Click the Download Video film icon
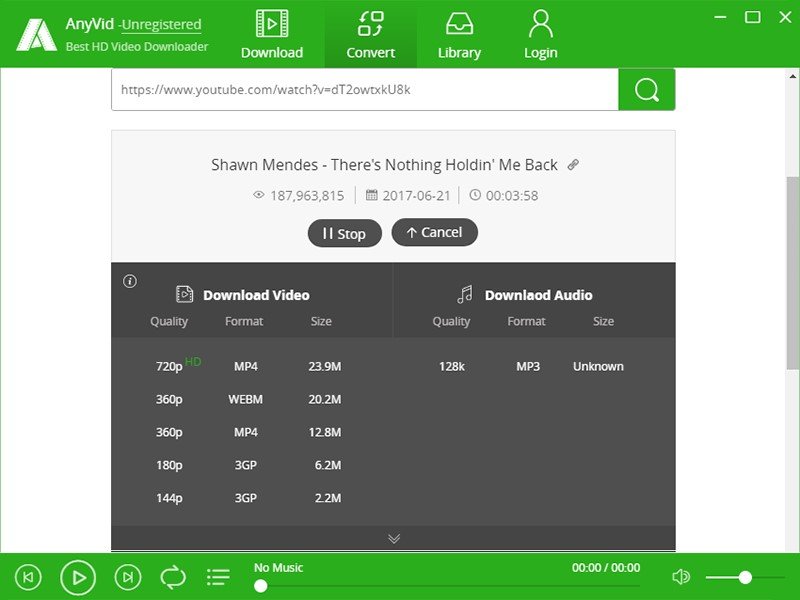Image resolution: width=800 pixels, height=600 pixels. point(184,294)
